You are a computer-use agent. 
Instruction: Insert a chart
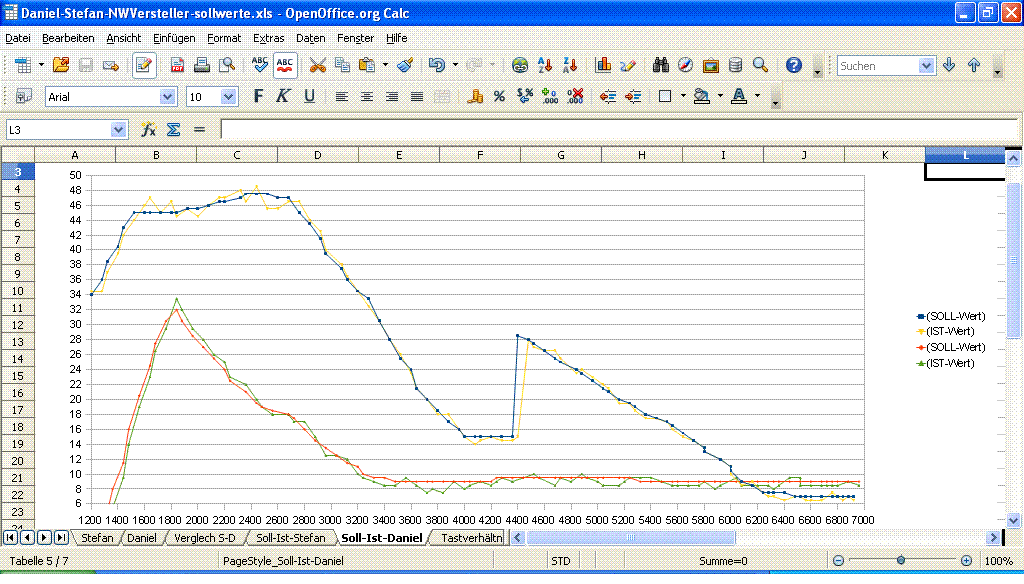click(x=603, y=65)
